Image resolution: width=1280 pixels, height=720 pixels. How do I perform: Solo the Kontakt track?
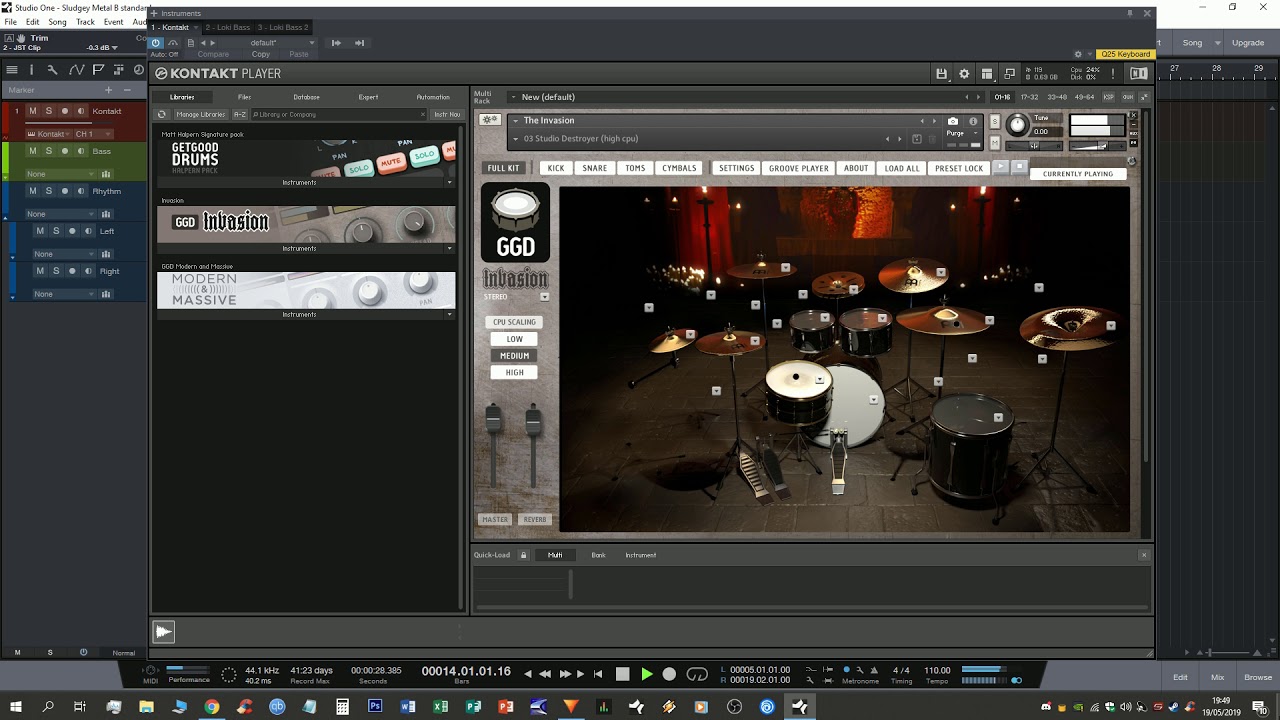point(48,111)
